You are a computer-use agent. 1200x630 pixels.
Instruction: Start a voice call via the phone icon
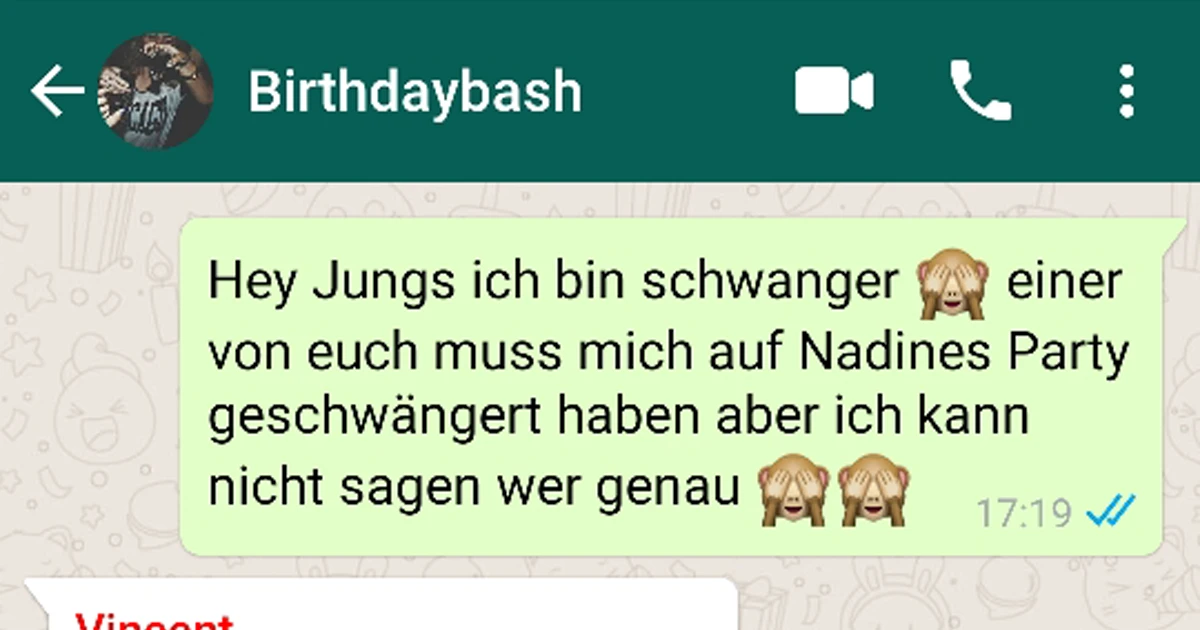click(980, 91)
